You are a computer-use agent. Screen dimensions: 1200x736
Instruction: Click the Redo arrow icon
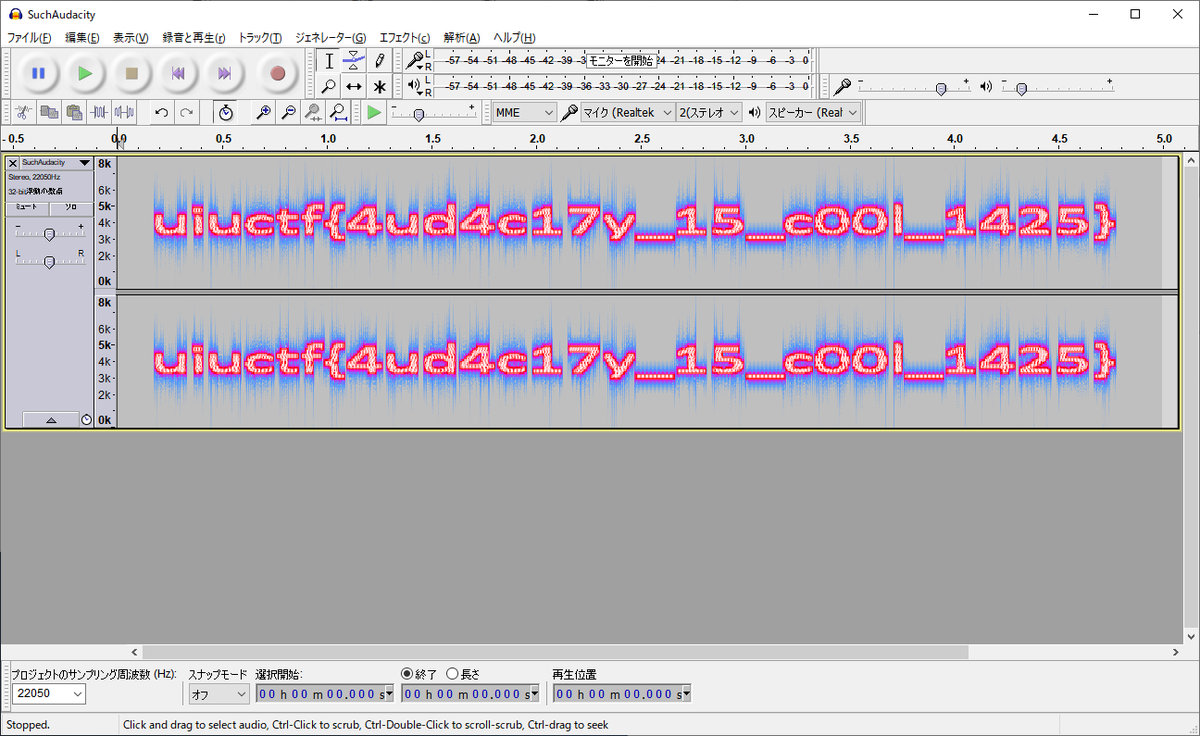coord(186,112)
